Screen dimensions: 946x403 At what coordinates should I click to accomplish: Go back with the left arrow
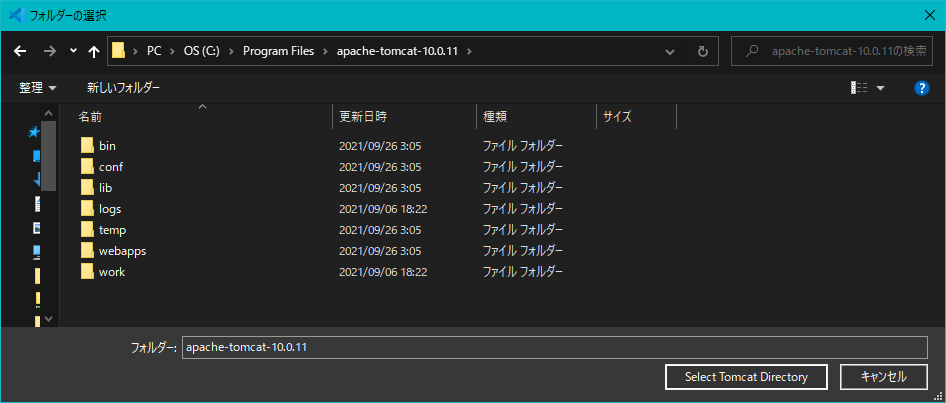point(20,52)
